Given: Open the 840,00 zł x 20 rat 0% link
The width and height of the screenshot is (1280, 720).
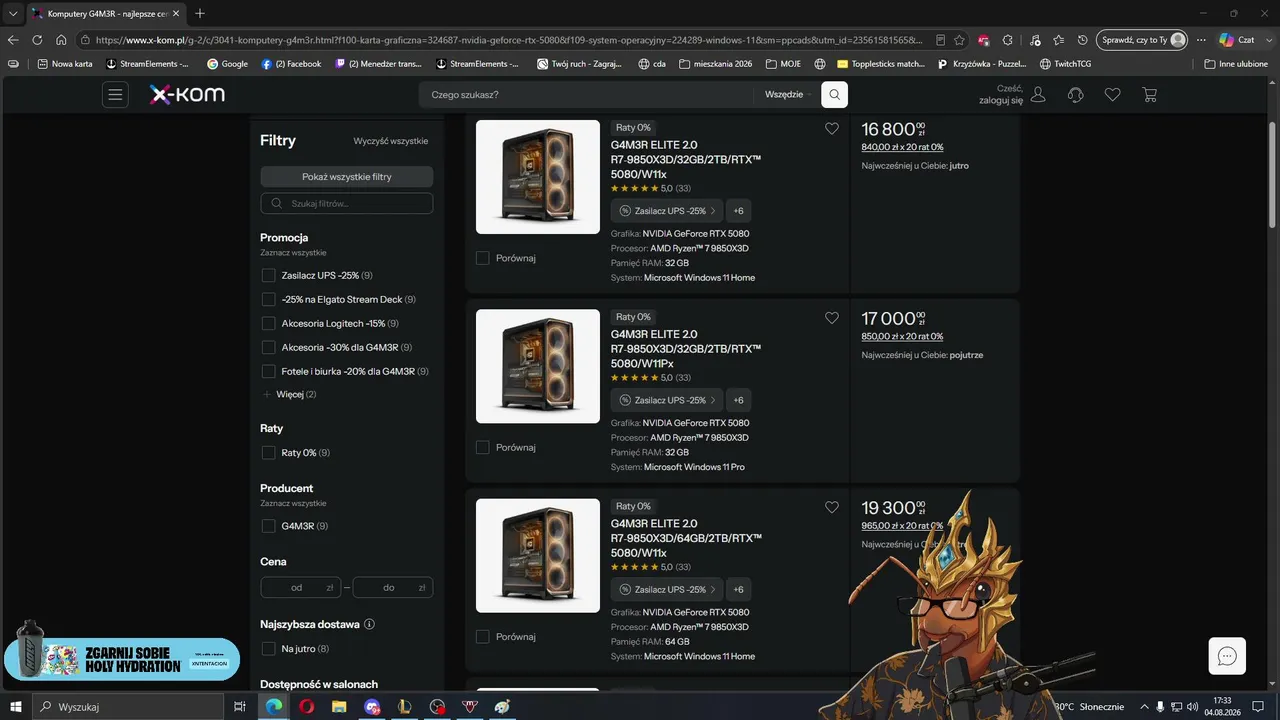Looking at the screenshot, I should (902, 147).
